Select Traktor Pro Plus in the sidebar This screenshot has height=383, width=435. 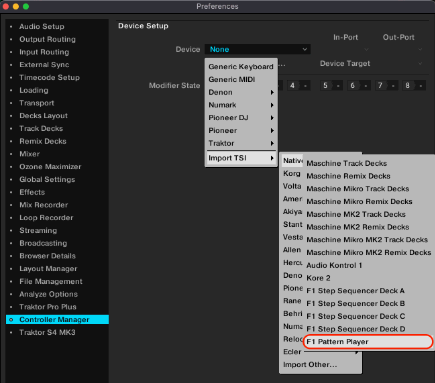tap(48, 307)
